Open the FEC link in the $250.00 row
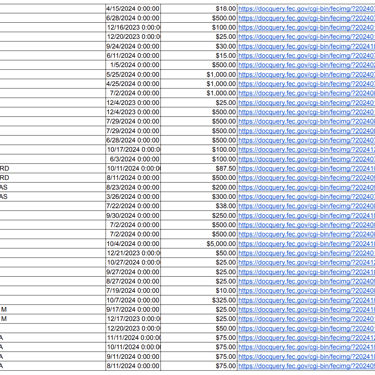The image size is (375, 375). point(307,215)
